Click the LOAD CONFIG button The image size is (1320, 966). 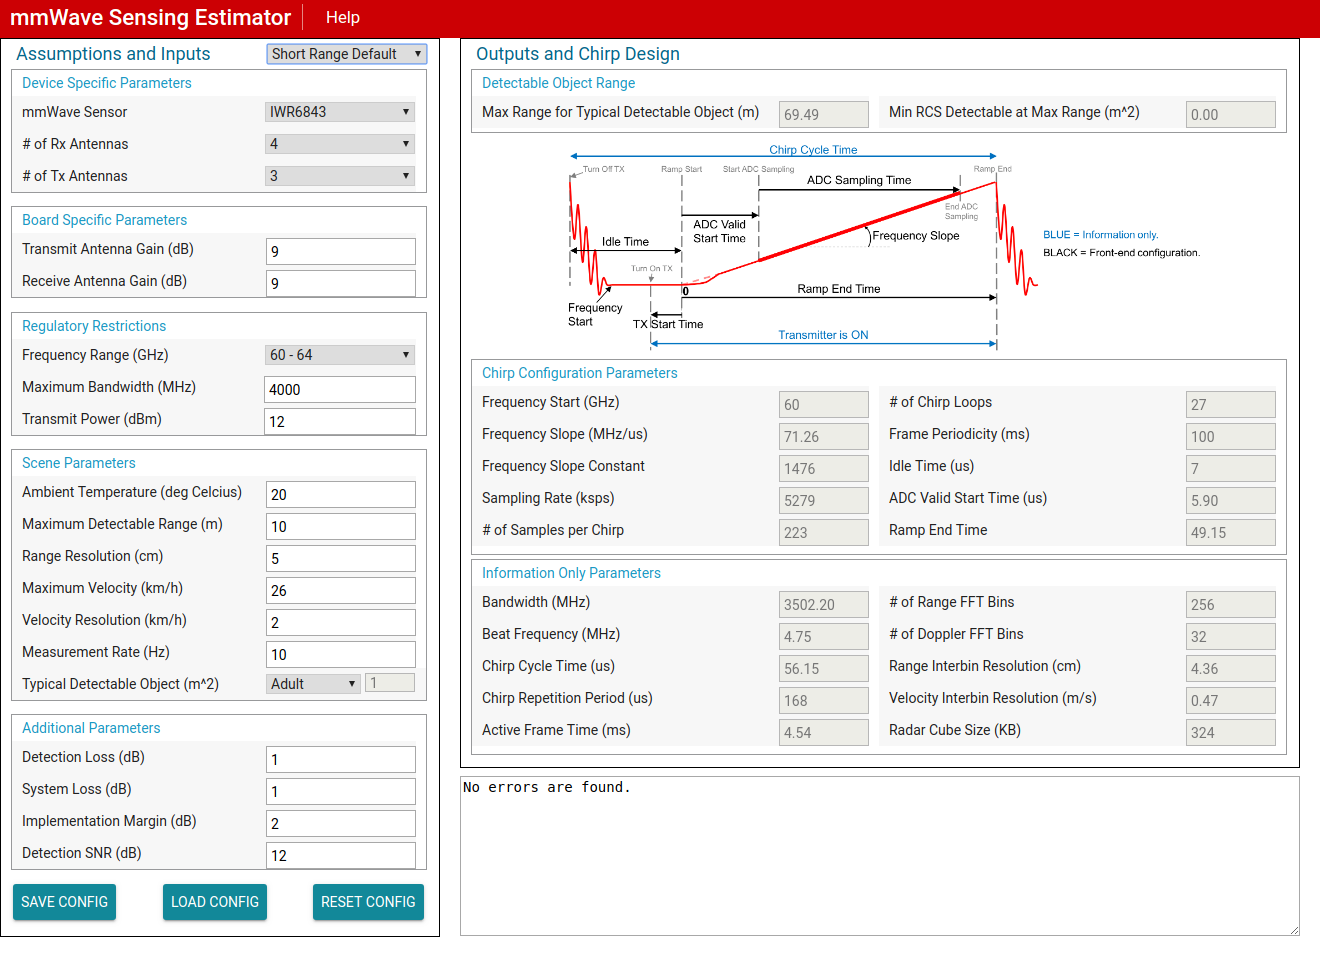[x=214, y=901]
